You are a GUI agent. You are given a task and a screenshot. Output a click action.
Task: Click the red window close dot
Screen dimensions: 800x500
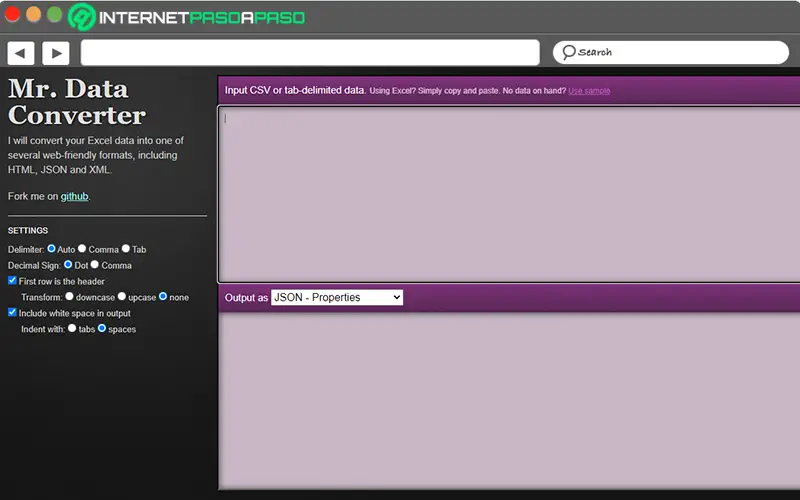12,14
